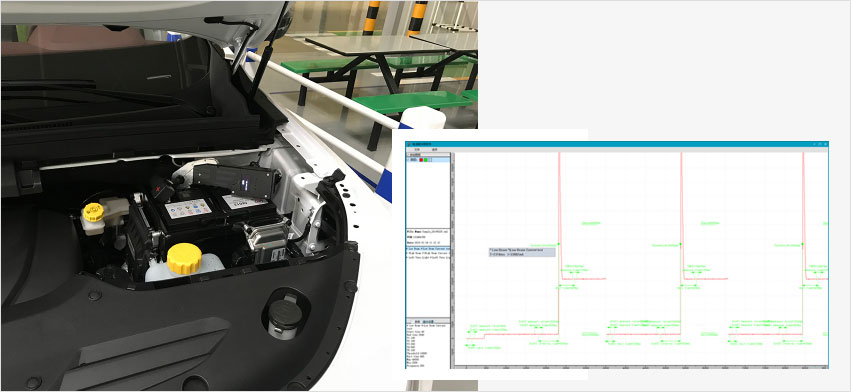Minimize the waveform analysis window
This screenshot has width=852, height=392.
coord(815,144)
